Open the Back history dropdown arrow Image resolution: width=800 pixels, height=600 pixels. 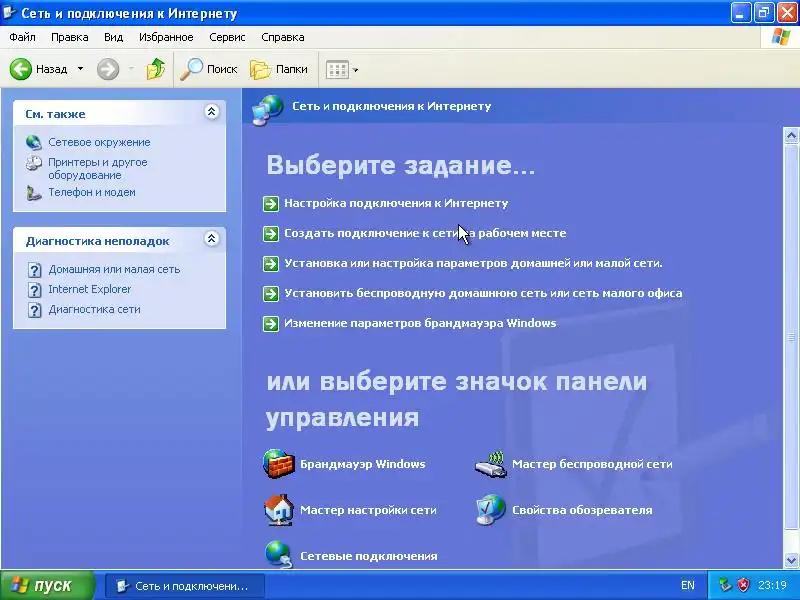pyautogui.click(x=80, y=68)
